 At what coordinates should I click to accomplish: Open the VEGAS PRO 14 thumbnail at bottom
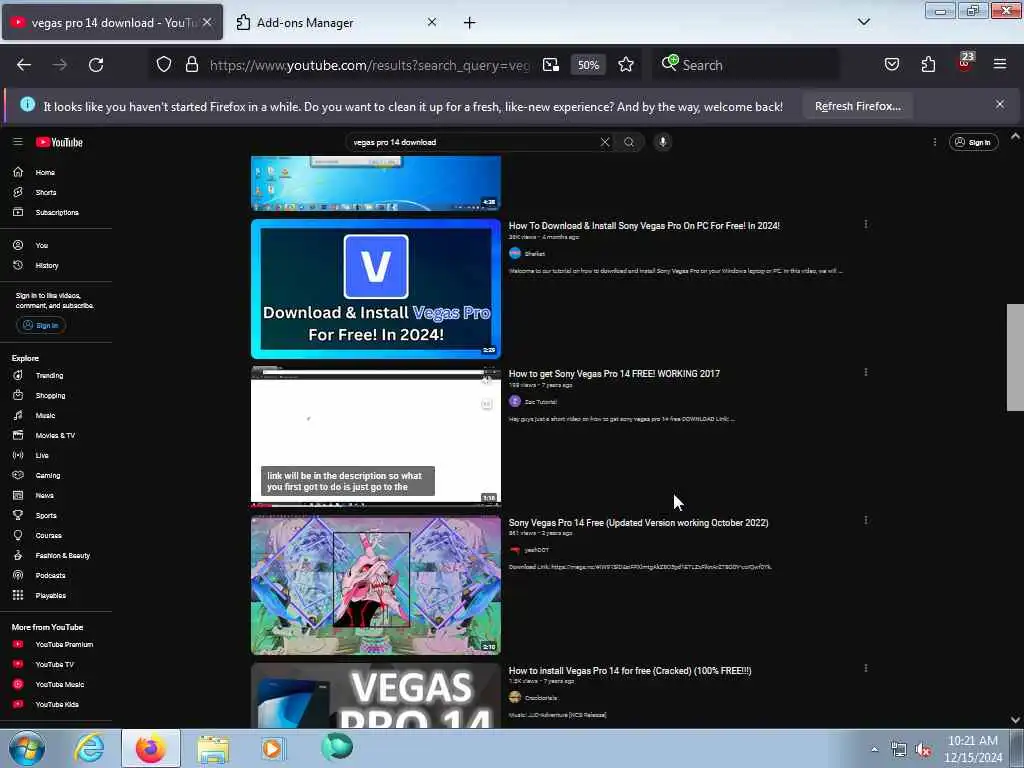[376, 696]
